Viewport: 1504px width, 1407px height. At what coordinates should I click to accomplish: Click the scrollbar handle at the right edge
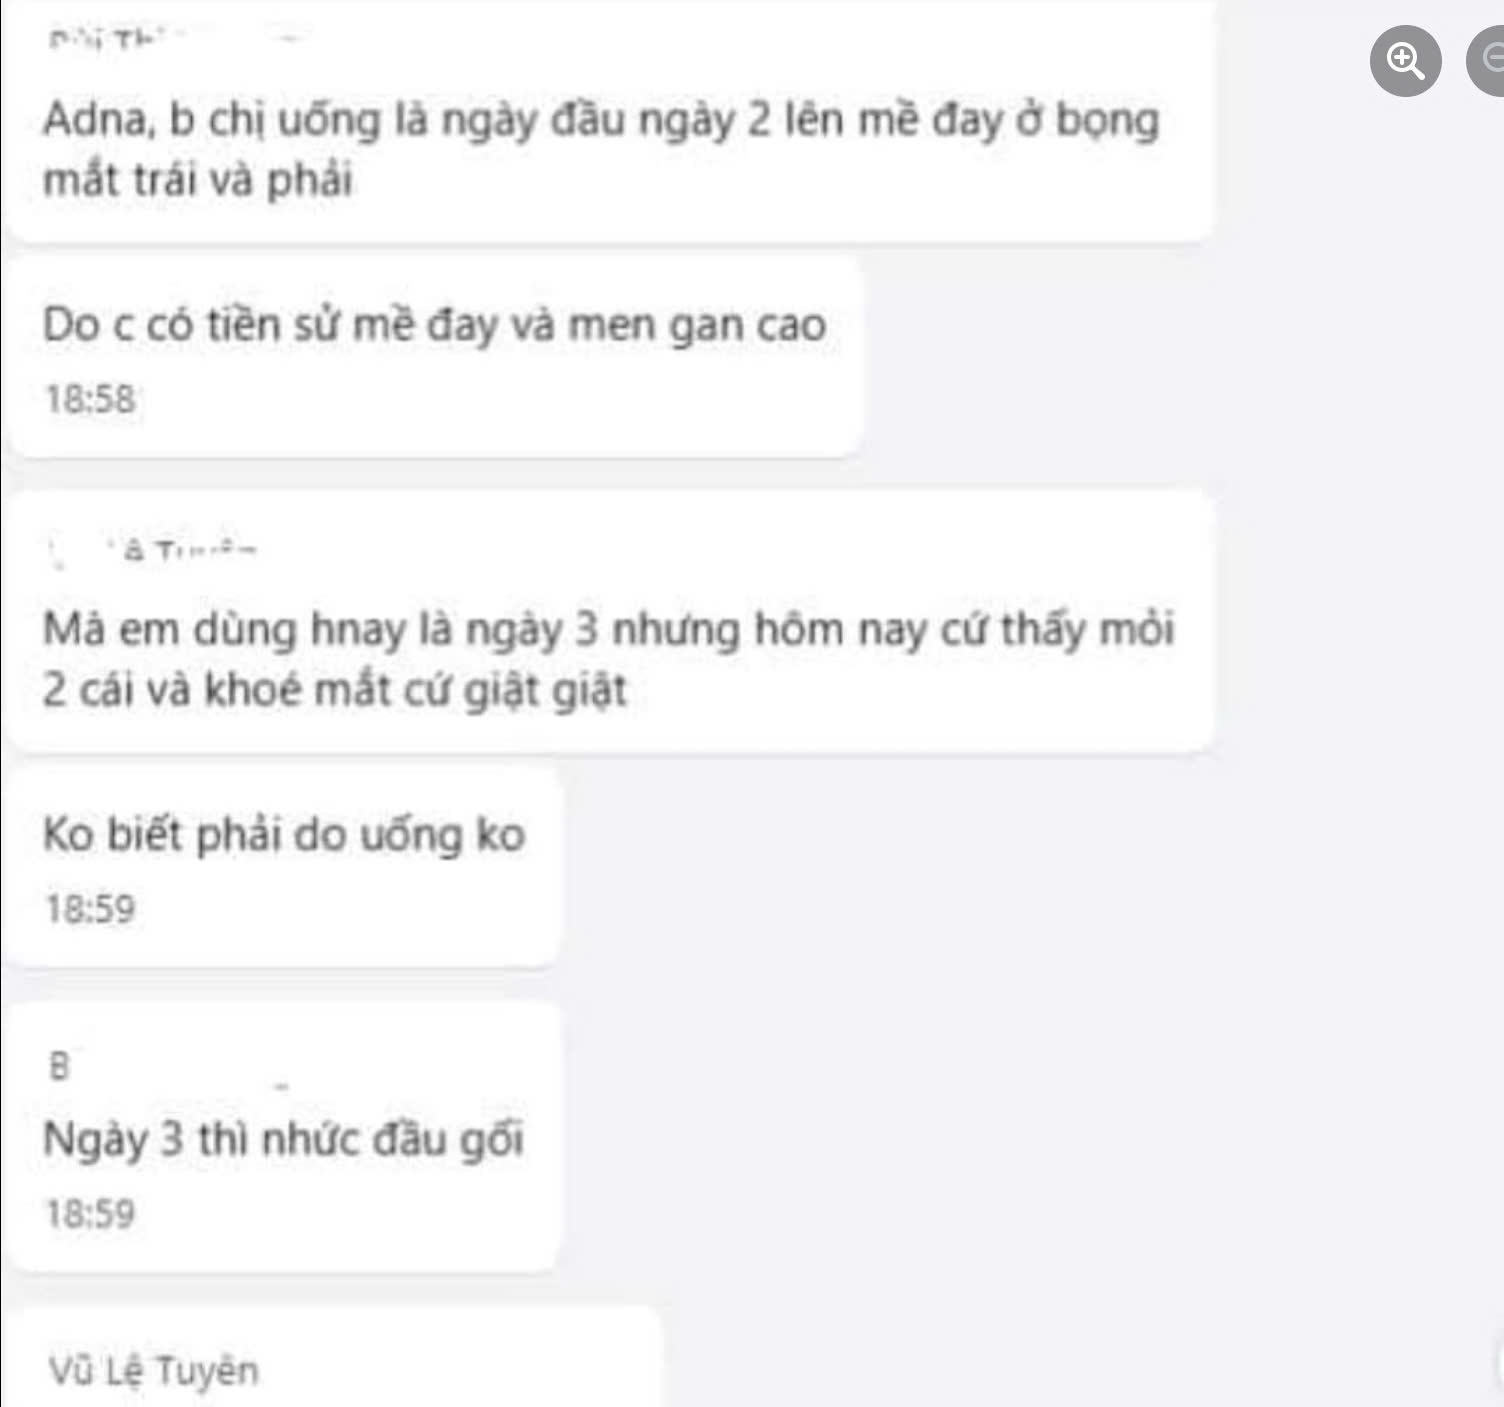tap(1499, 1362)
